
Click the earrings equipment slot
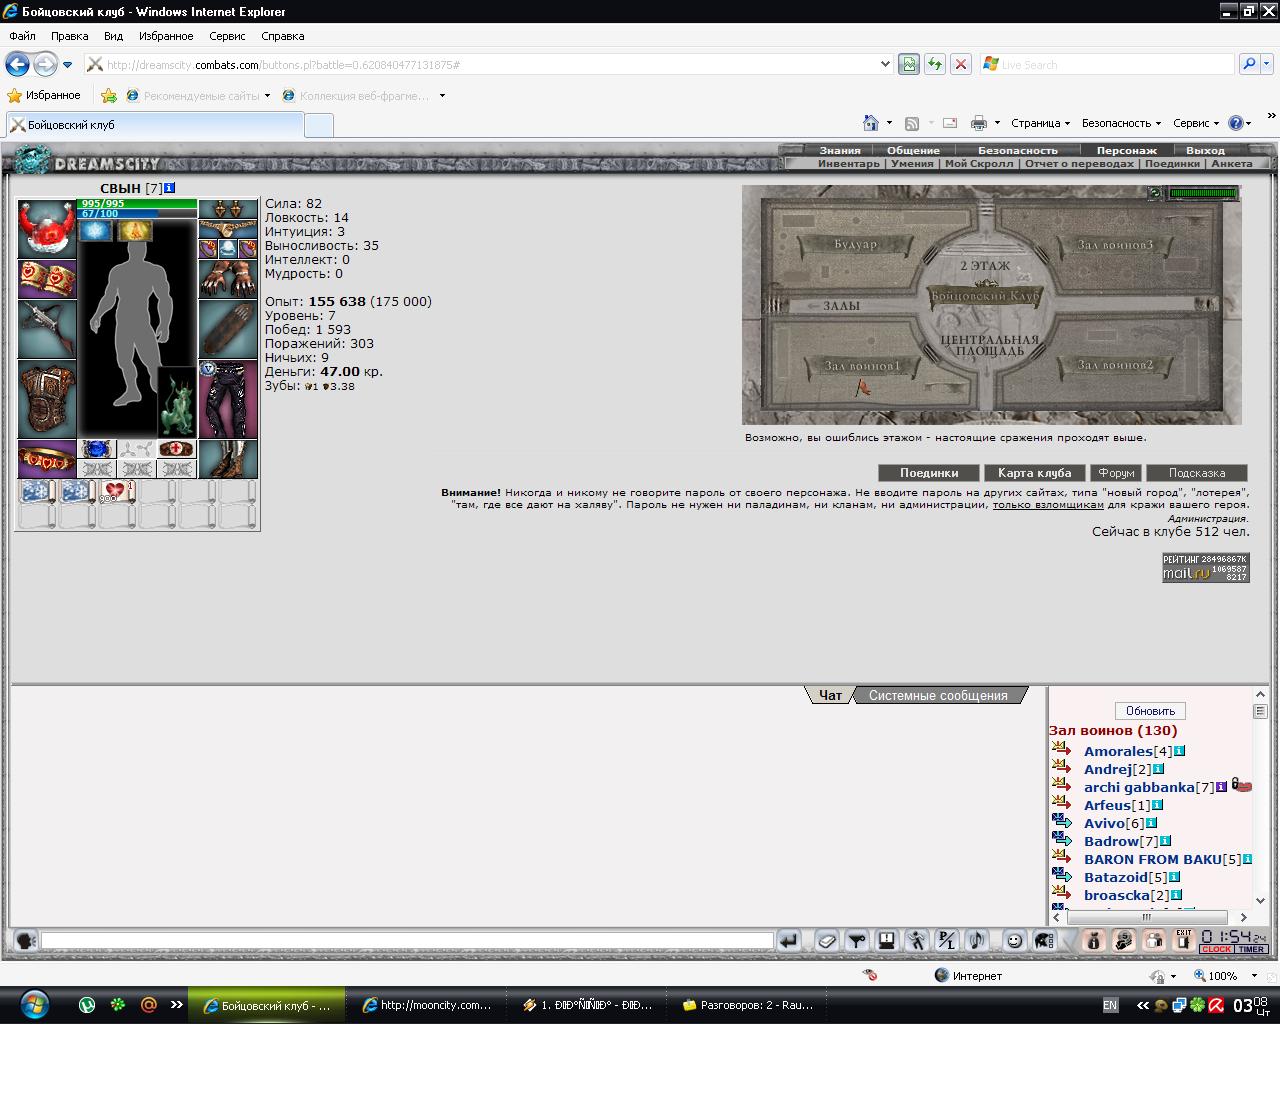[228, 209]
